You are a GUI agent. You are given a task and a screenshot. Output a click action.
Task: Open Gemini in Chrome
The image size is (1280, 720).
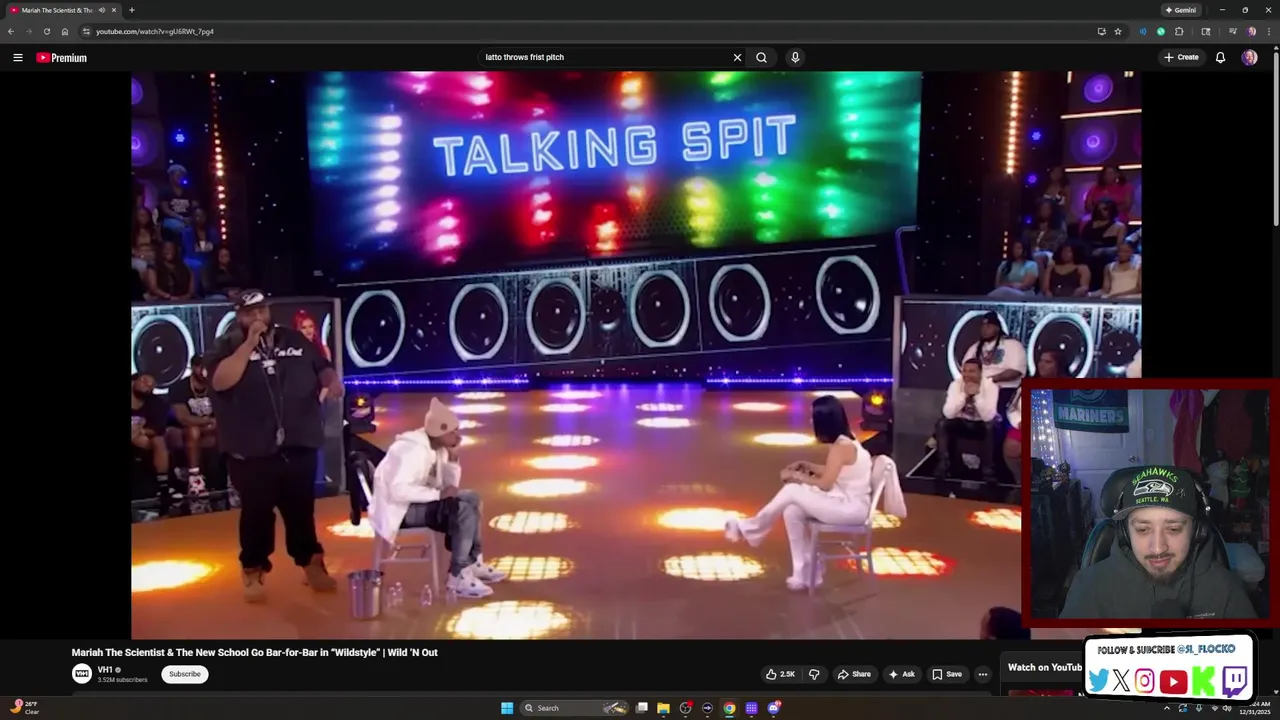(1181, 10)
